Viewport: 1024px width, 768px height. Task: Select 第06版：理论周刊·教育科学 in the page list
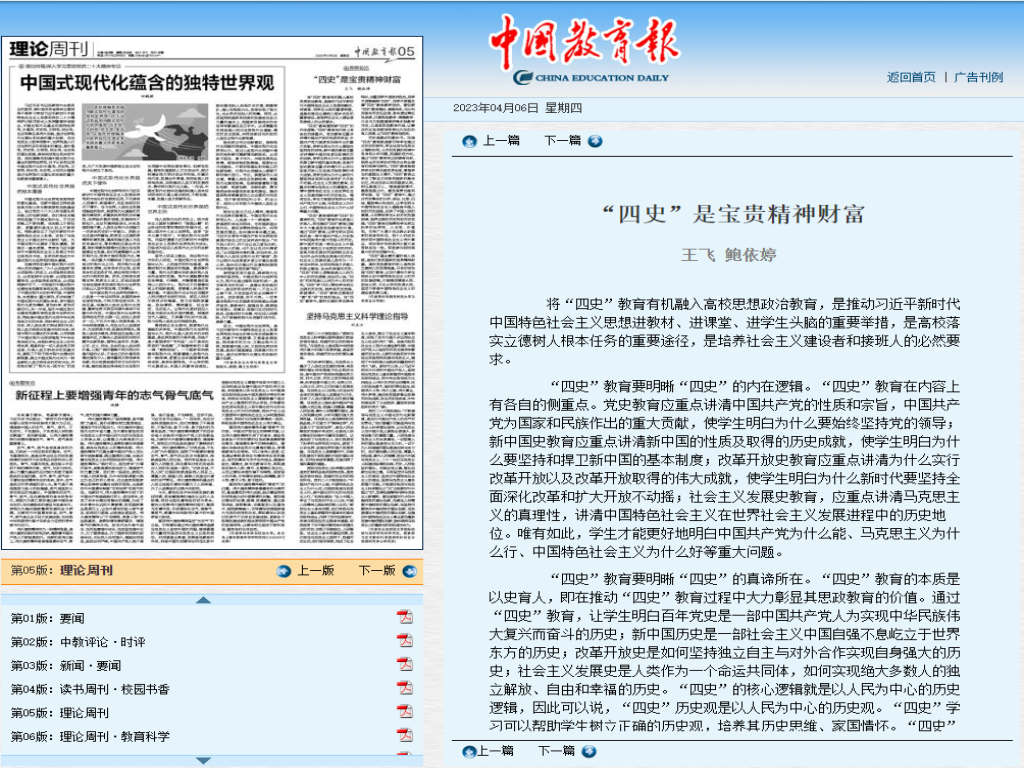[x=90, y=736]
